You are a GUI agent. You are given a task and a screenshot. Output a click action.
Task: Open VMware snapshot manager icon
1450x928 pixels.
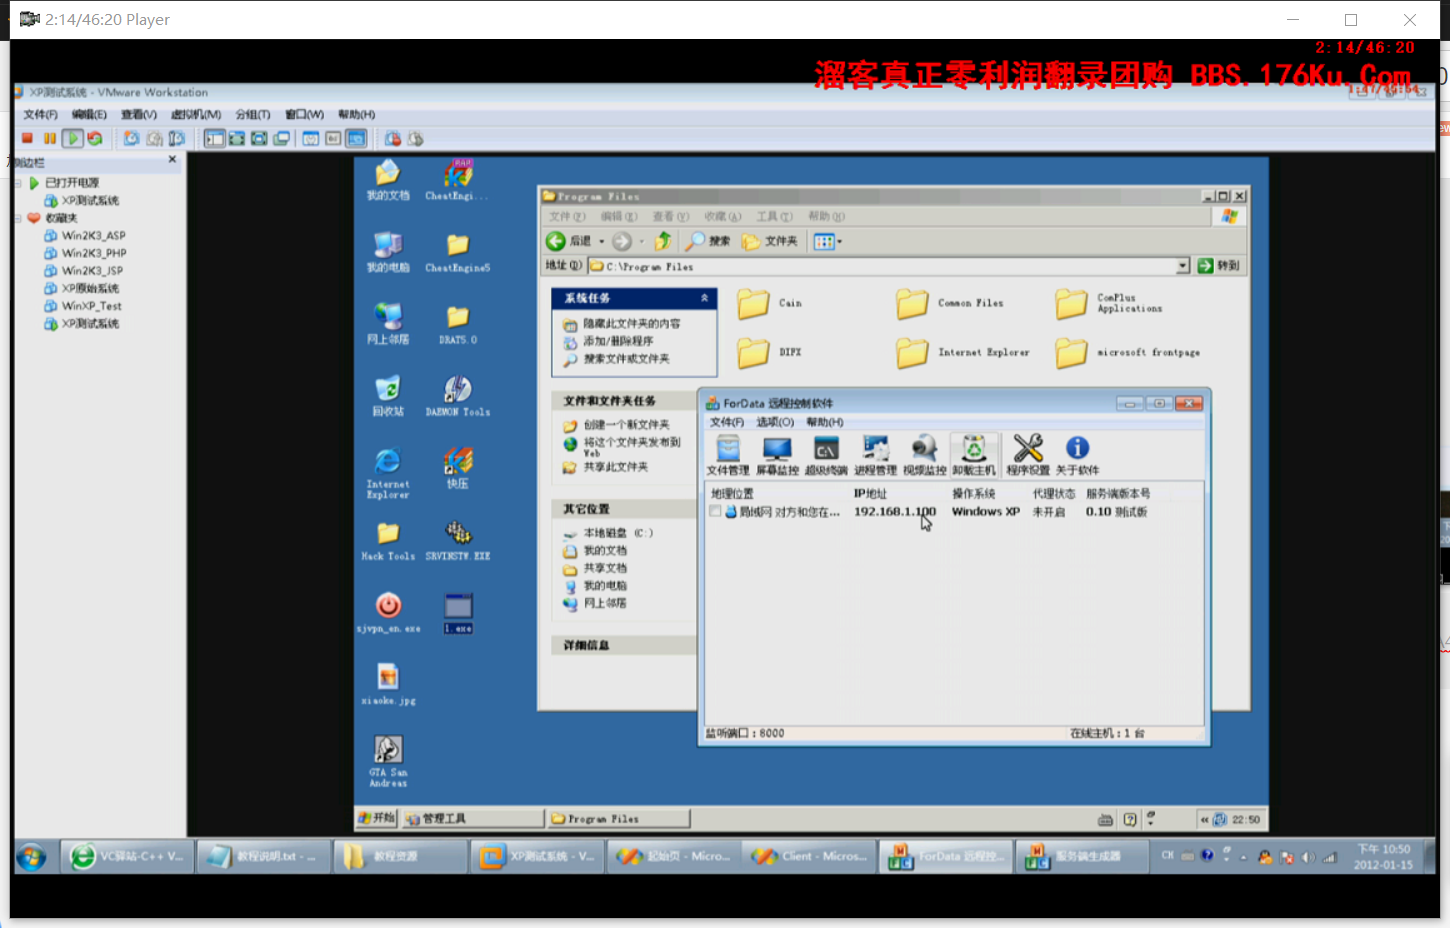(177, 138)
